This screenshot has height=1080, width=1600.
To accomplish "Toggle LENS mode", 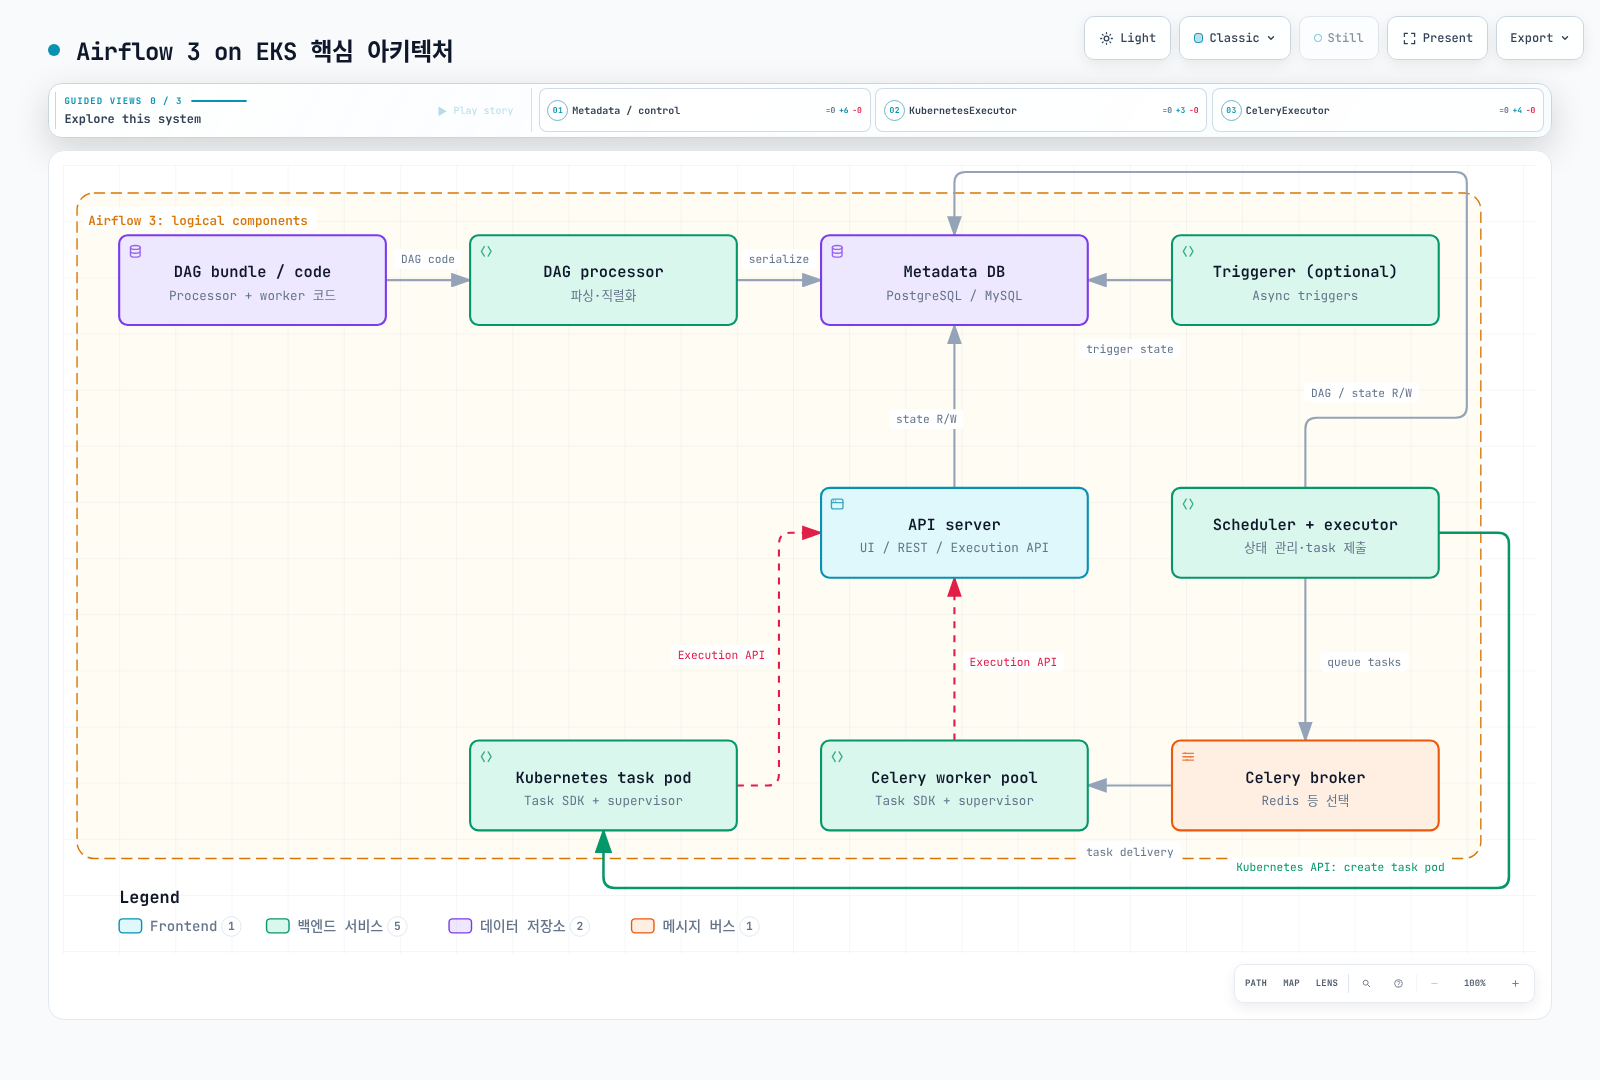I will pyautogui.click(x=1327, y=983).
